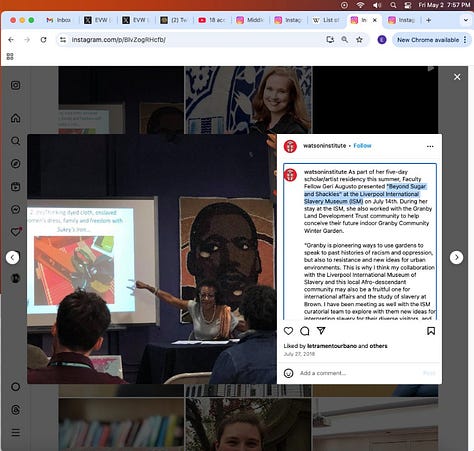474x451 pixels.
Task: Click the July 27, 2018 post date
Action: 299,354
